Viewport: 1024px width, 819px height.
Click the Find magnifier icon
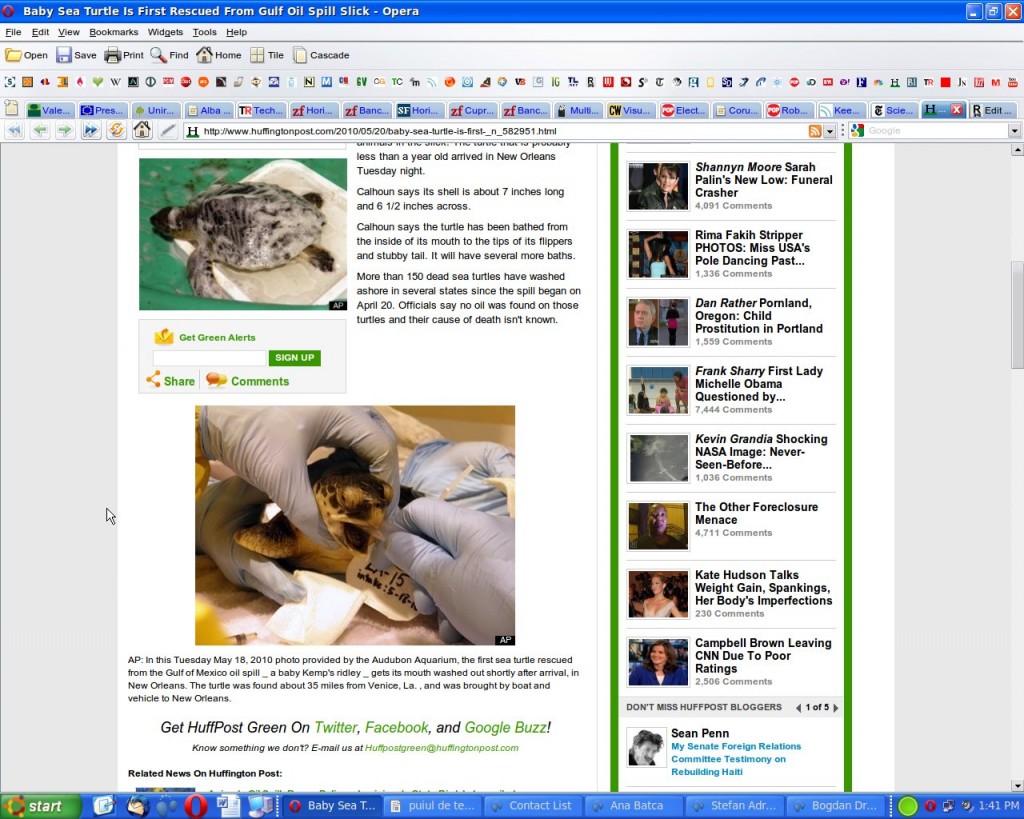(x=158, y=55)
